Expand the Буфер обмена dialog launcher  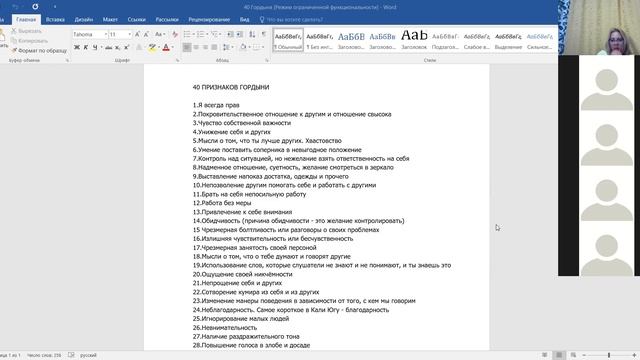pyautogui.click(x=67, y=60)
